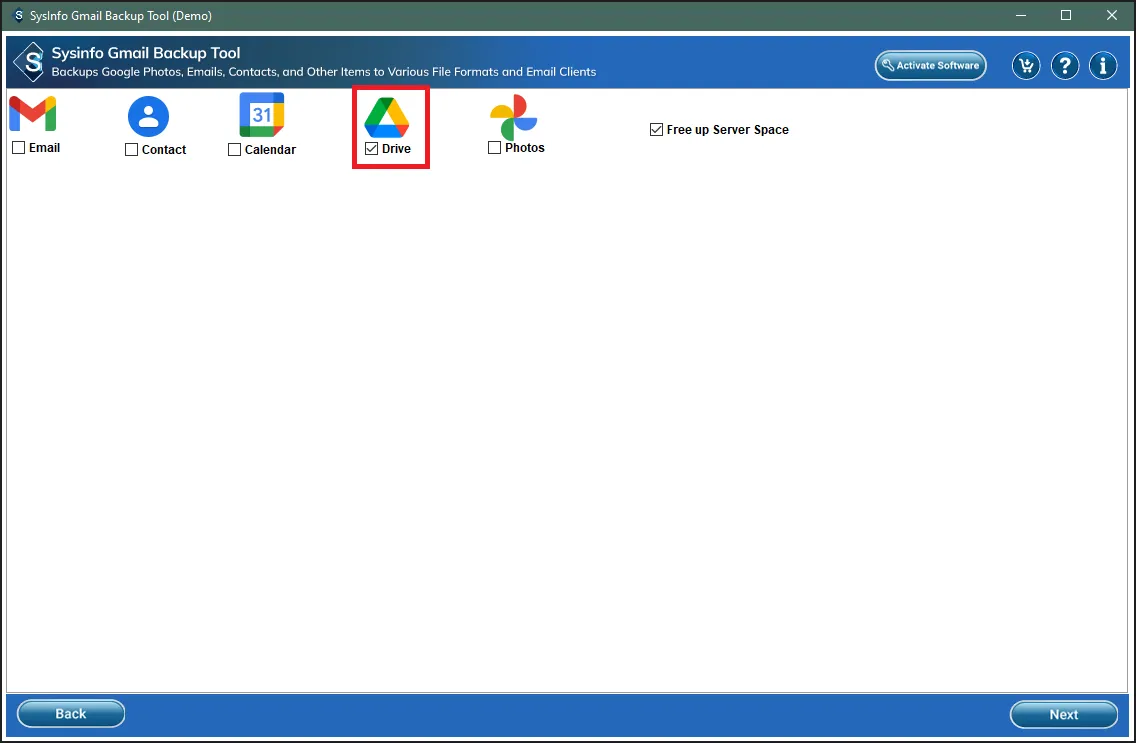Tick the Contact checkbox

coord(131,150)
